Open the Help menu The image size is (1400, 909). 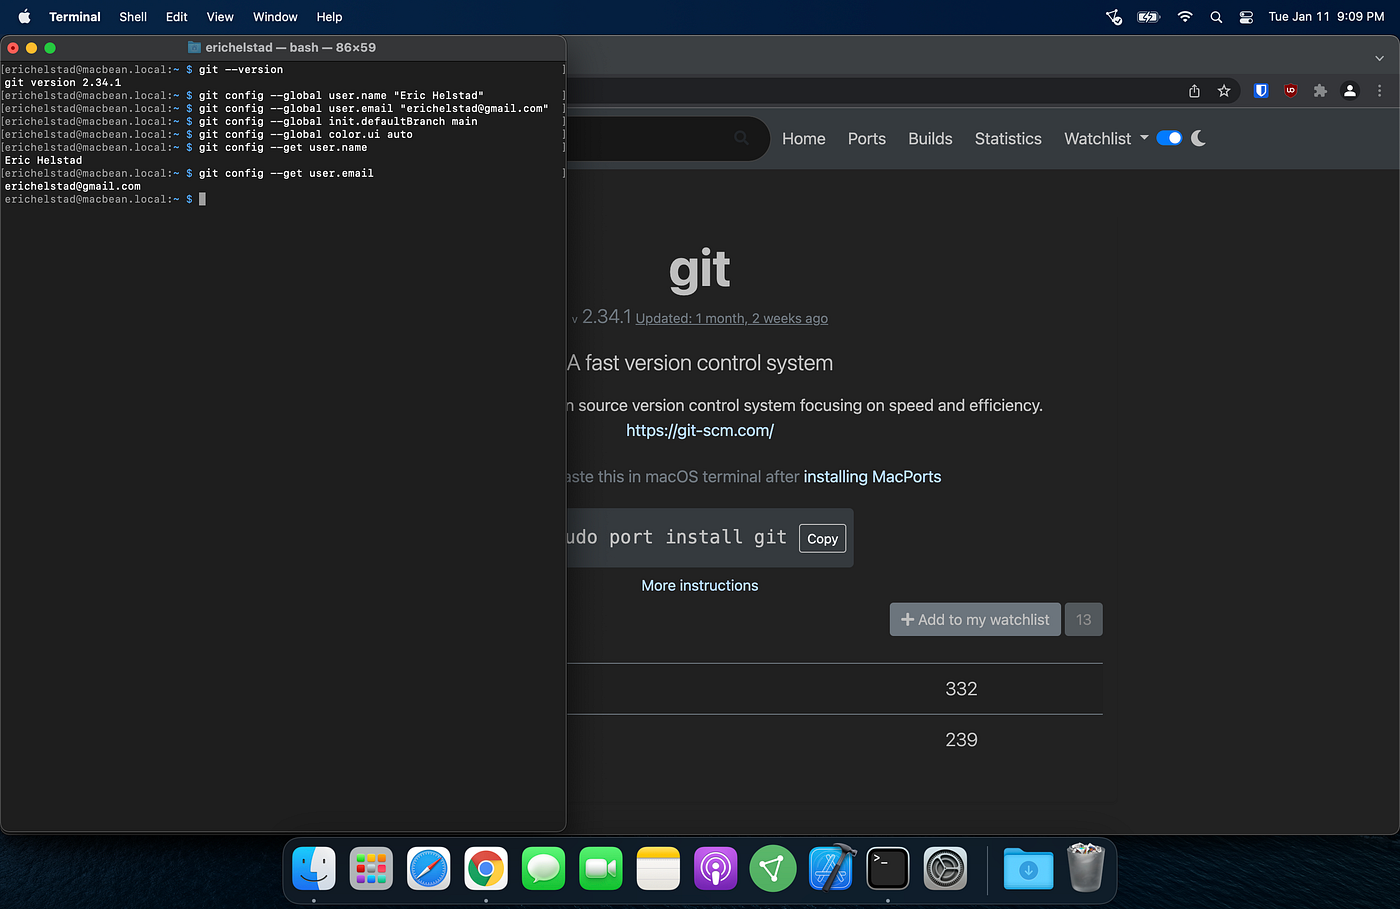pyautogui.click(x=329, y=17)
